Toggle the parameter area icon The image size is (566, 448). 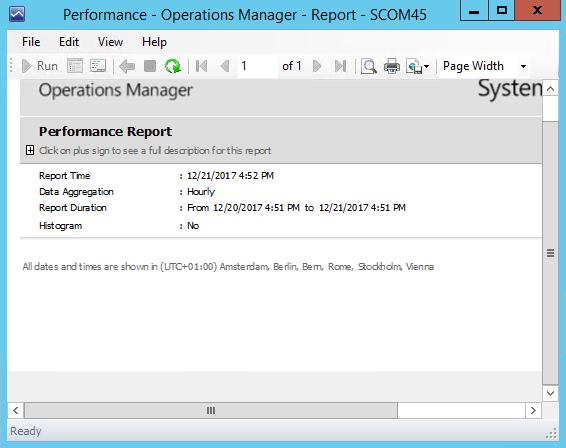tap(75, 66)
